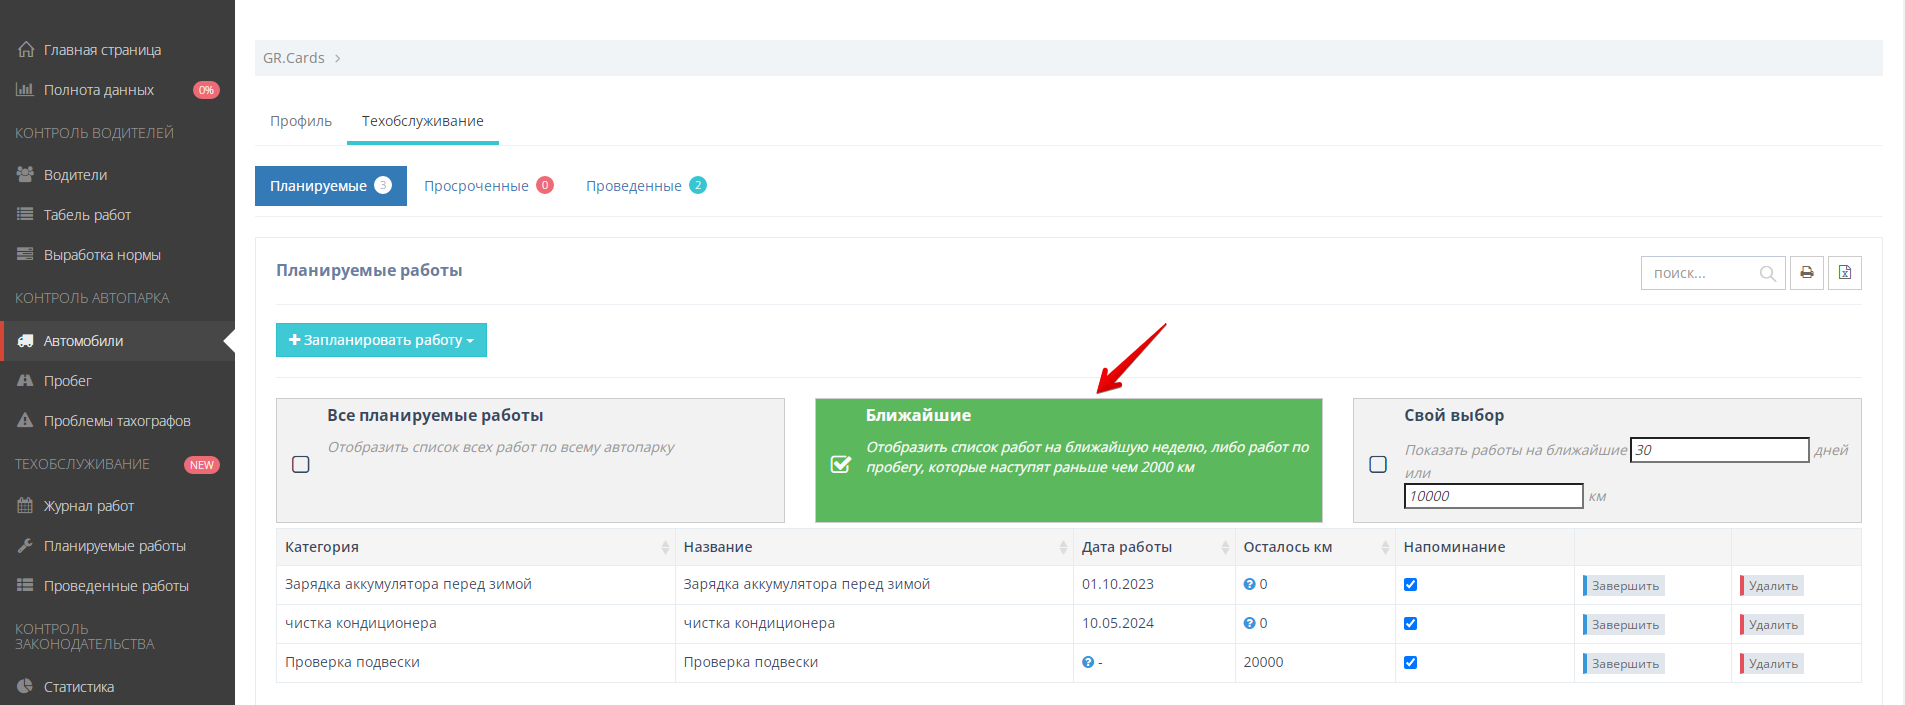Click the GR.Cards breadcrumb link

(293, 58)
